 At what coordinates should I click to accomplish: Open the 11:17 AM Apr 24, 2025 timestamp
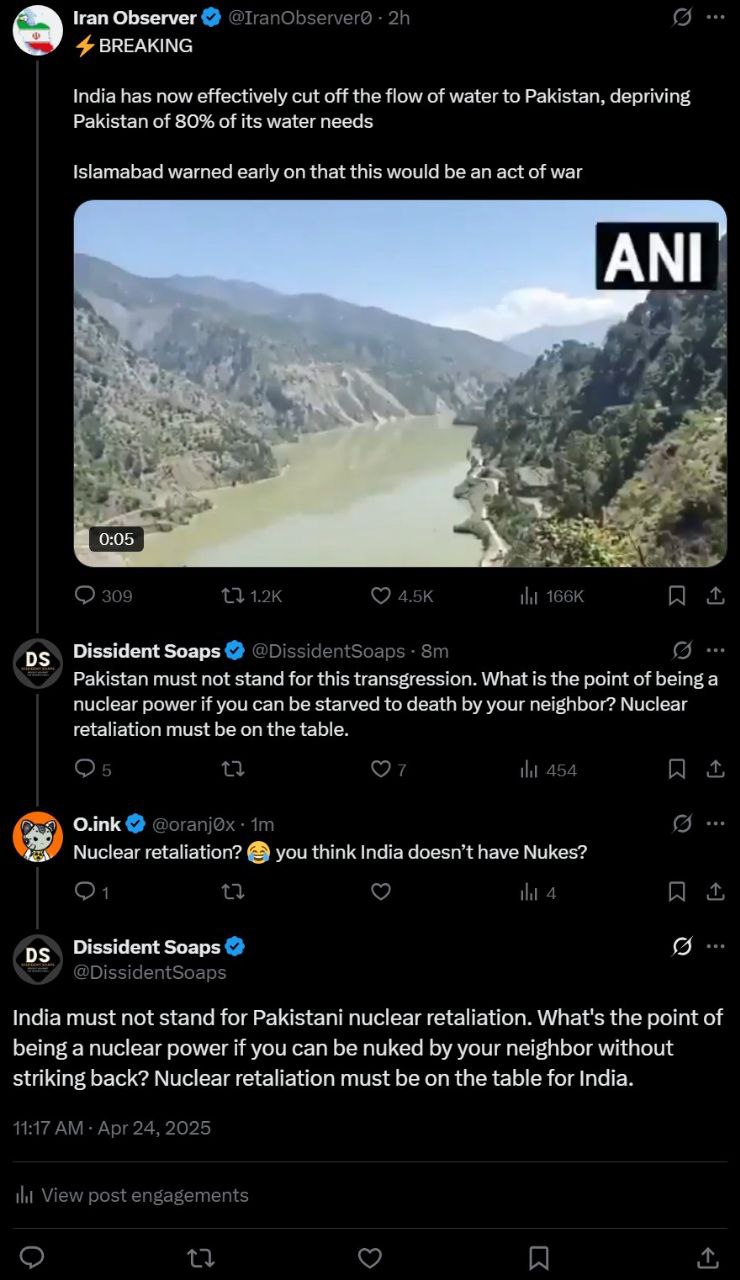coord(112,1127)
